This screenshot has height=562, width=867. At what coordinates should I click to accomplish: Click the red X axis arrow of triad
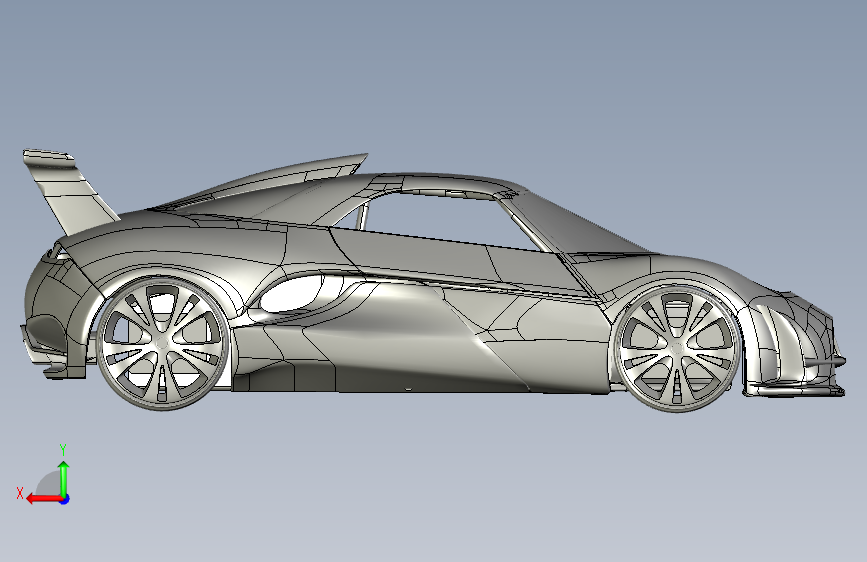click(45, 499)
